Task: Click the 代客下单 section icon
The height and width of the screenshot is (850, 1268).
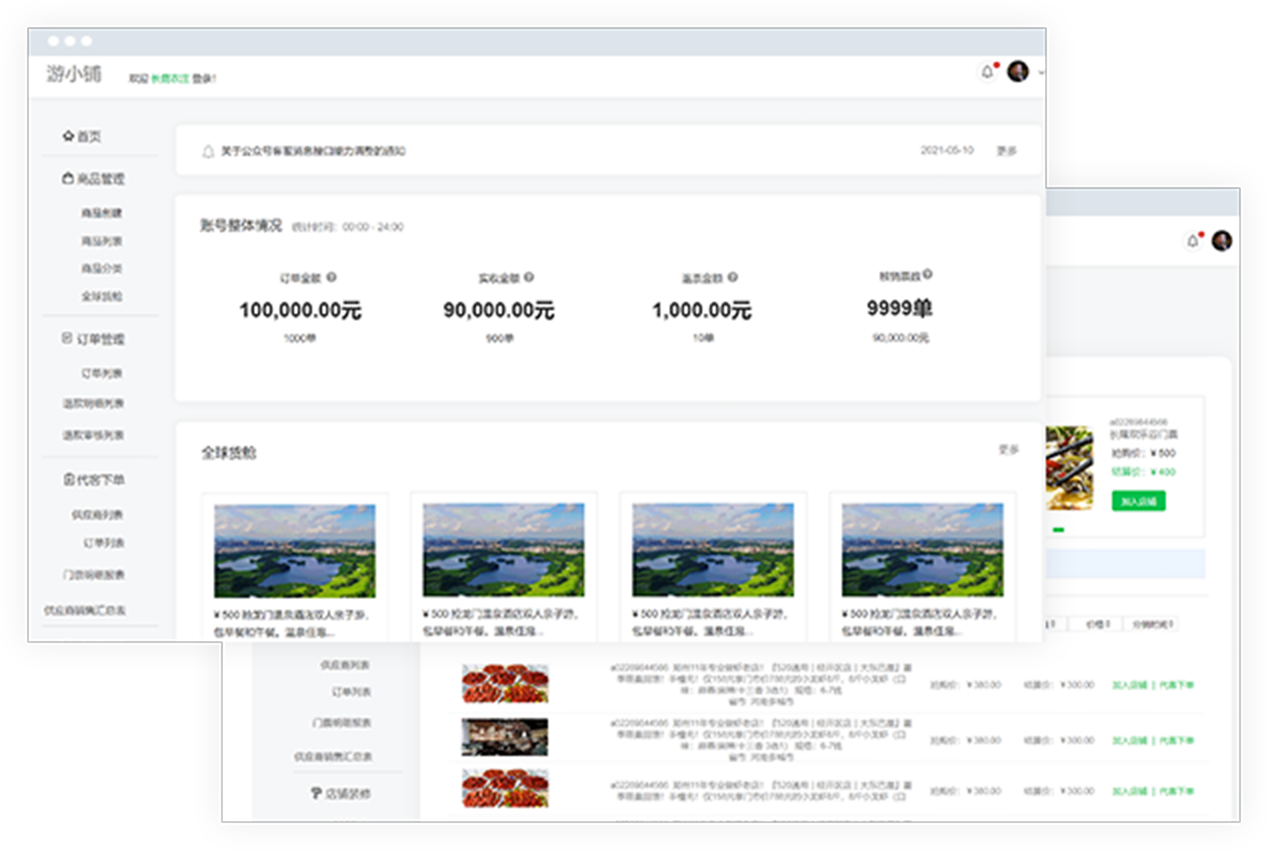Action: [x=68, y=480]
